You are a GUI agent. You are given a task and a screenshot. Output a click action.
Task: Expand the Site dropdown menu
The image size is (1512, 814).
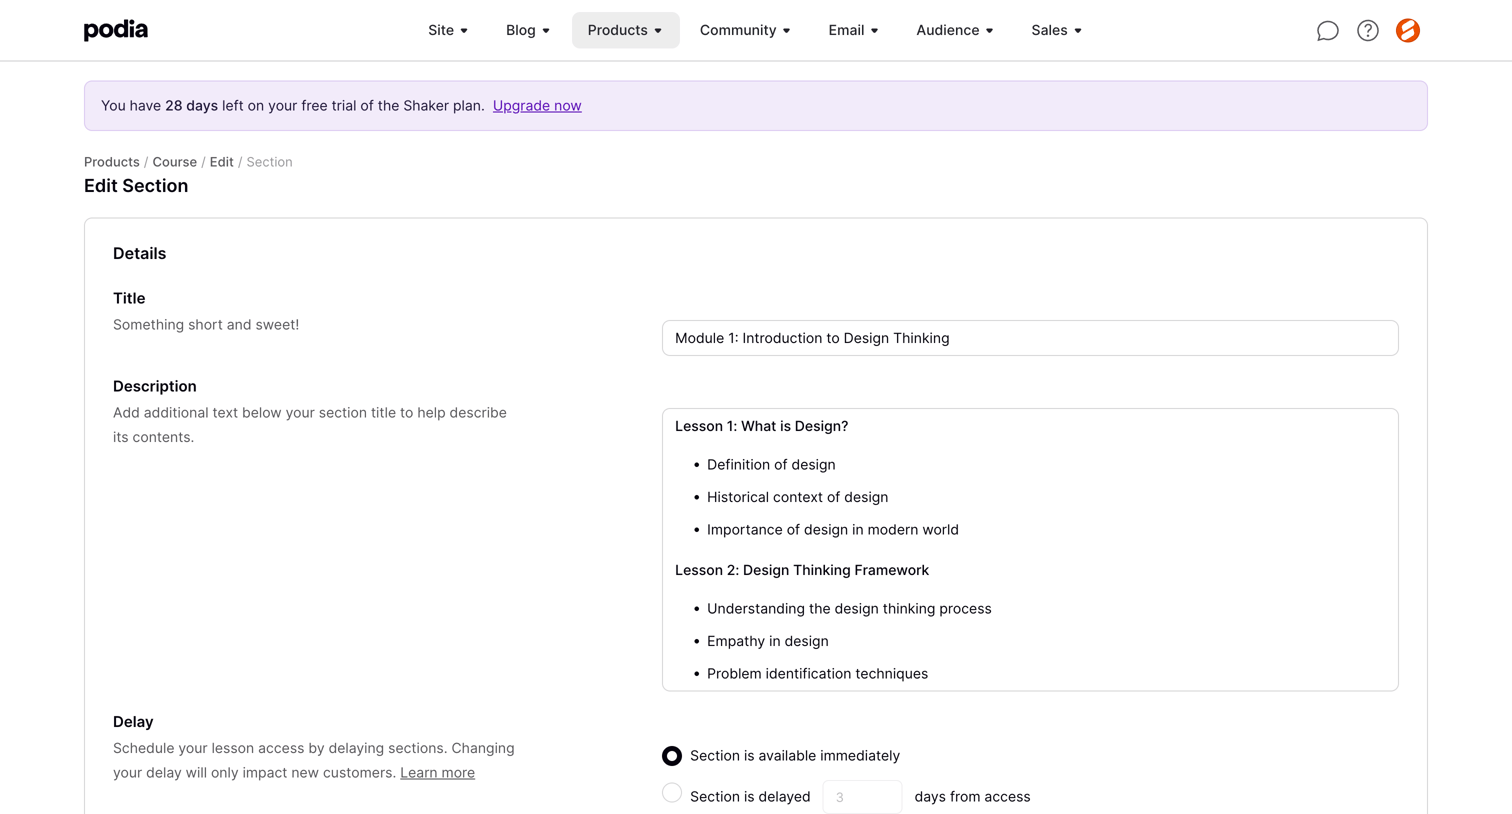pyautogui.click(x=448, y=30)
